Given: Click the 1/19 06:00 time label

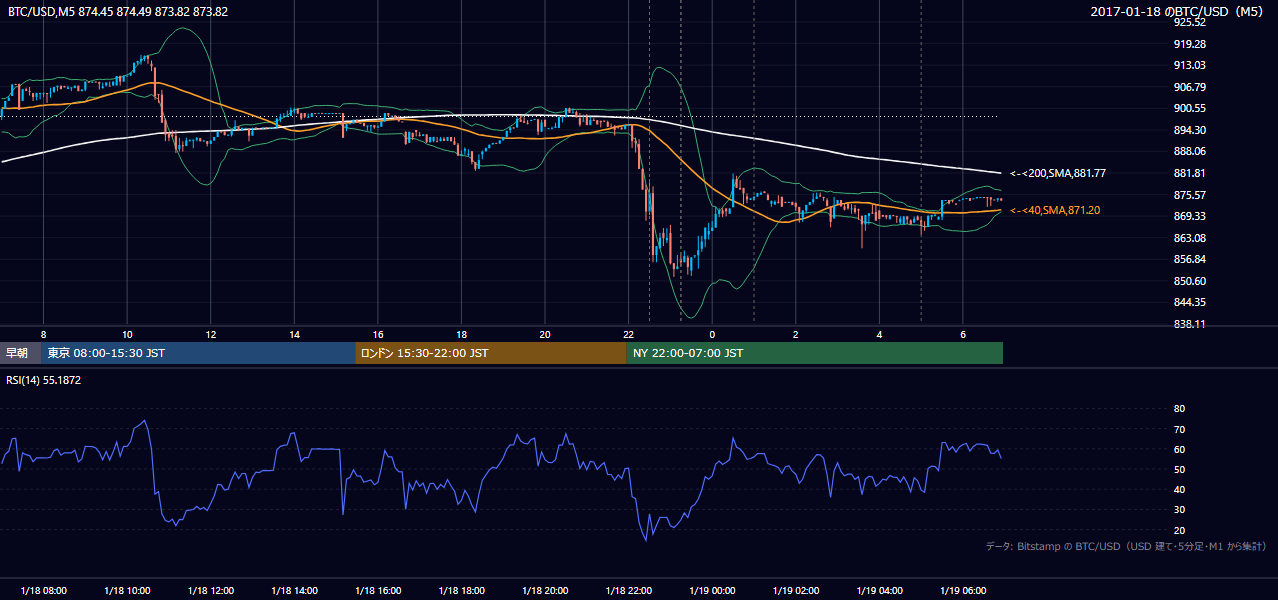Looking at the screenshot, I should click(x=963, y=591).
